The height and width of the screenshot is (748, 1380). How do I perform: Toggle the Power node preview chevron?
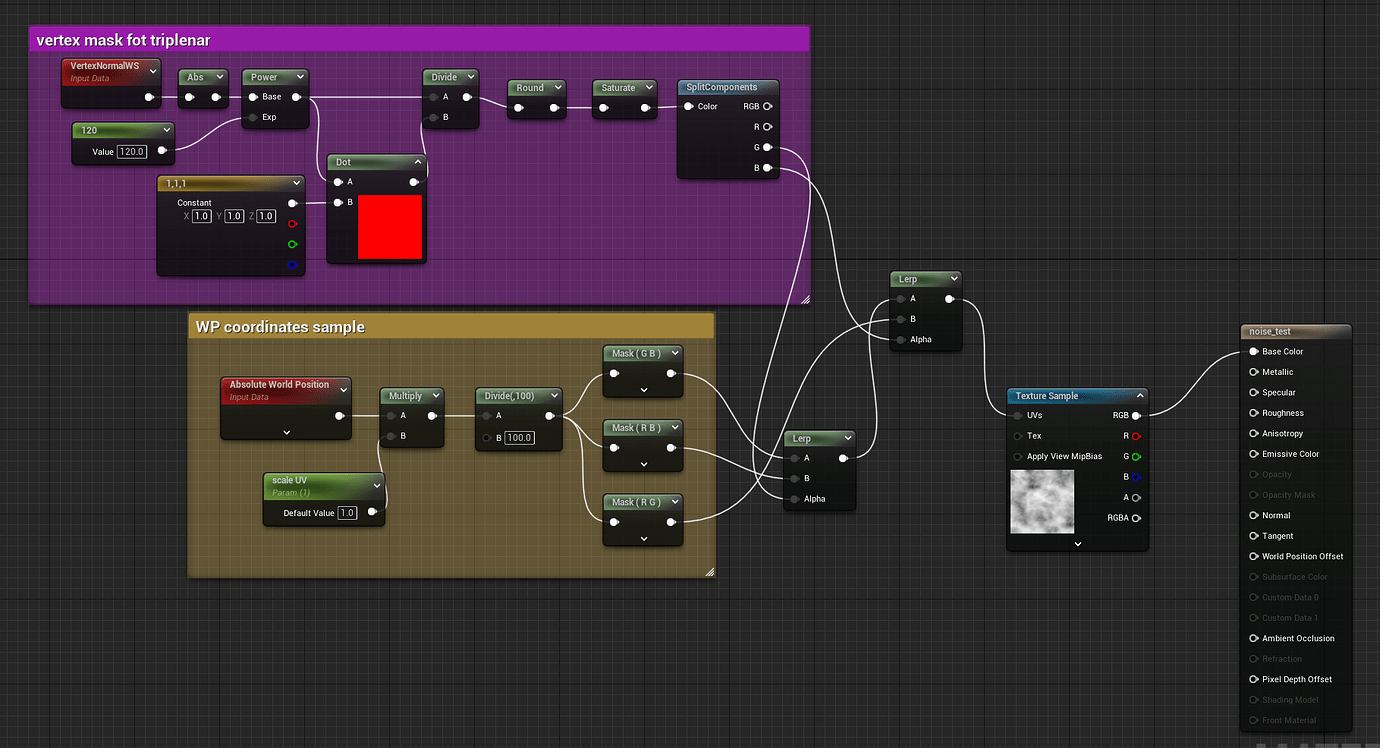(299, 77)
